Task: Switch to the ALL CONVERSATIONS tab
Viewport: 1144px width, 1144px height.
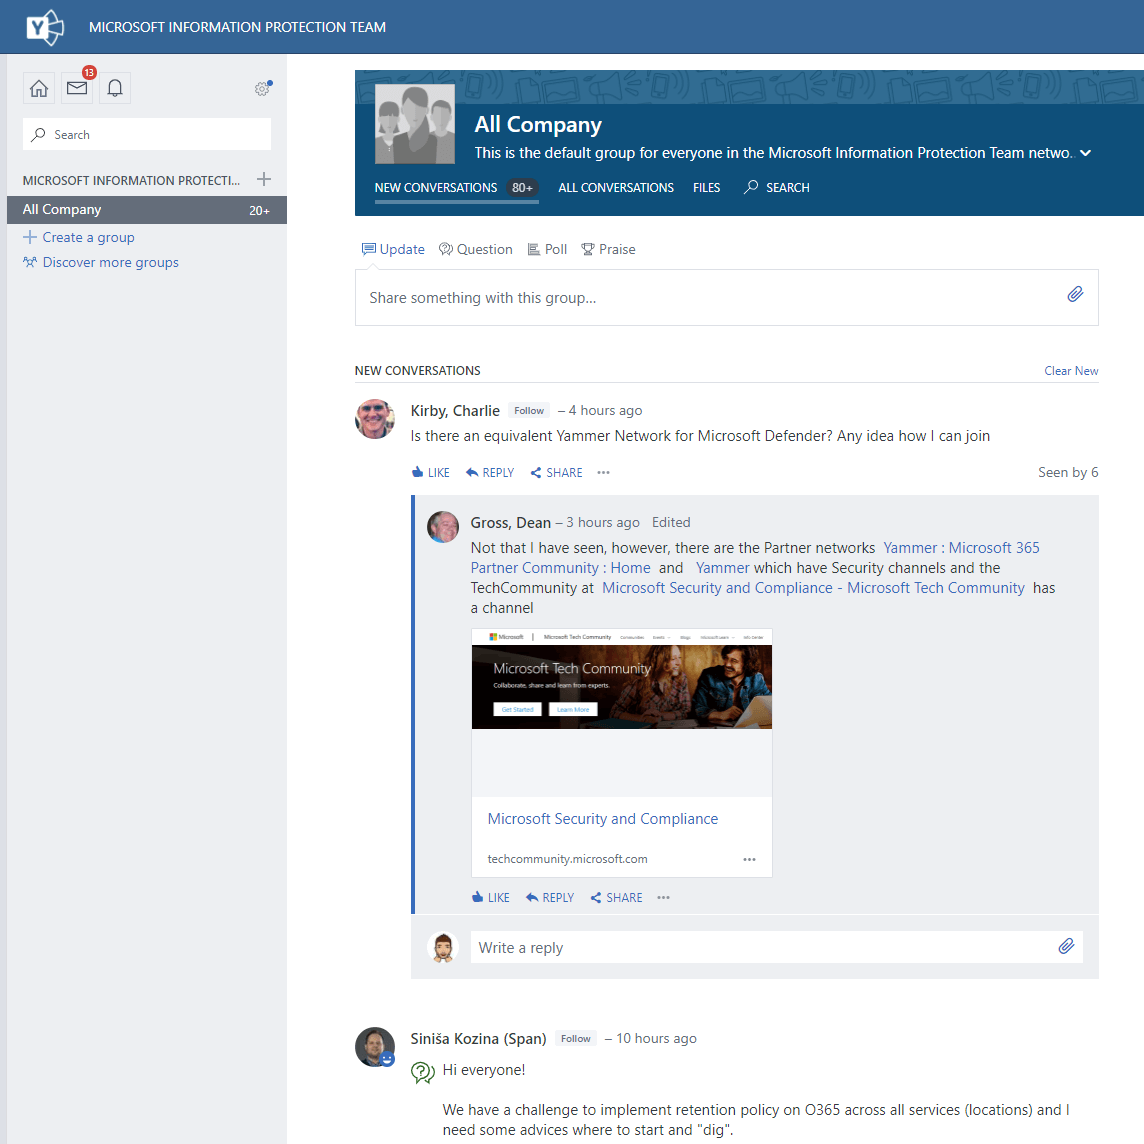Action: click(615, 187)
